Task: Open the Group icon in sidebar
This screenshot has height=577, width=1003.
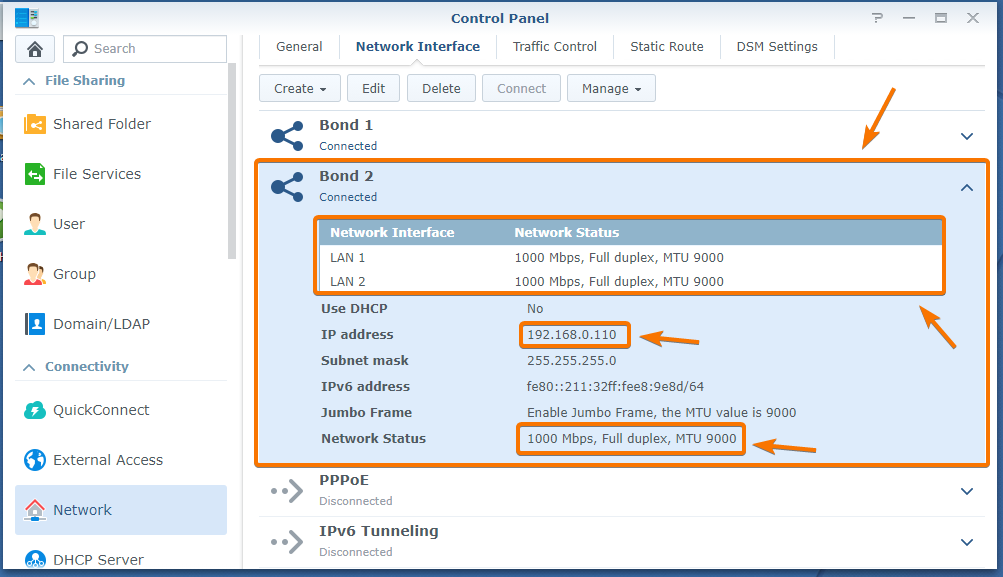Action: [x=35, y=274]
